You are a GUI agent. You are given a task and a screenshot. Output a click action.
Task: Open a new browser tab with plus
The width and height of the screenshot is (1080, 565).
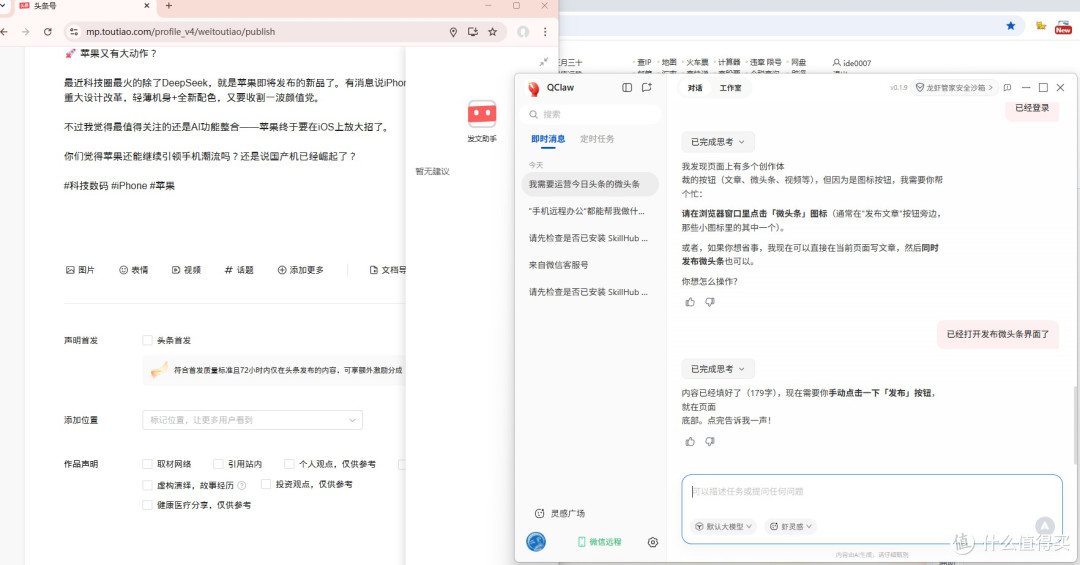169,6
